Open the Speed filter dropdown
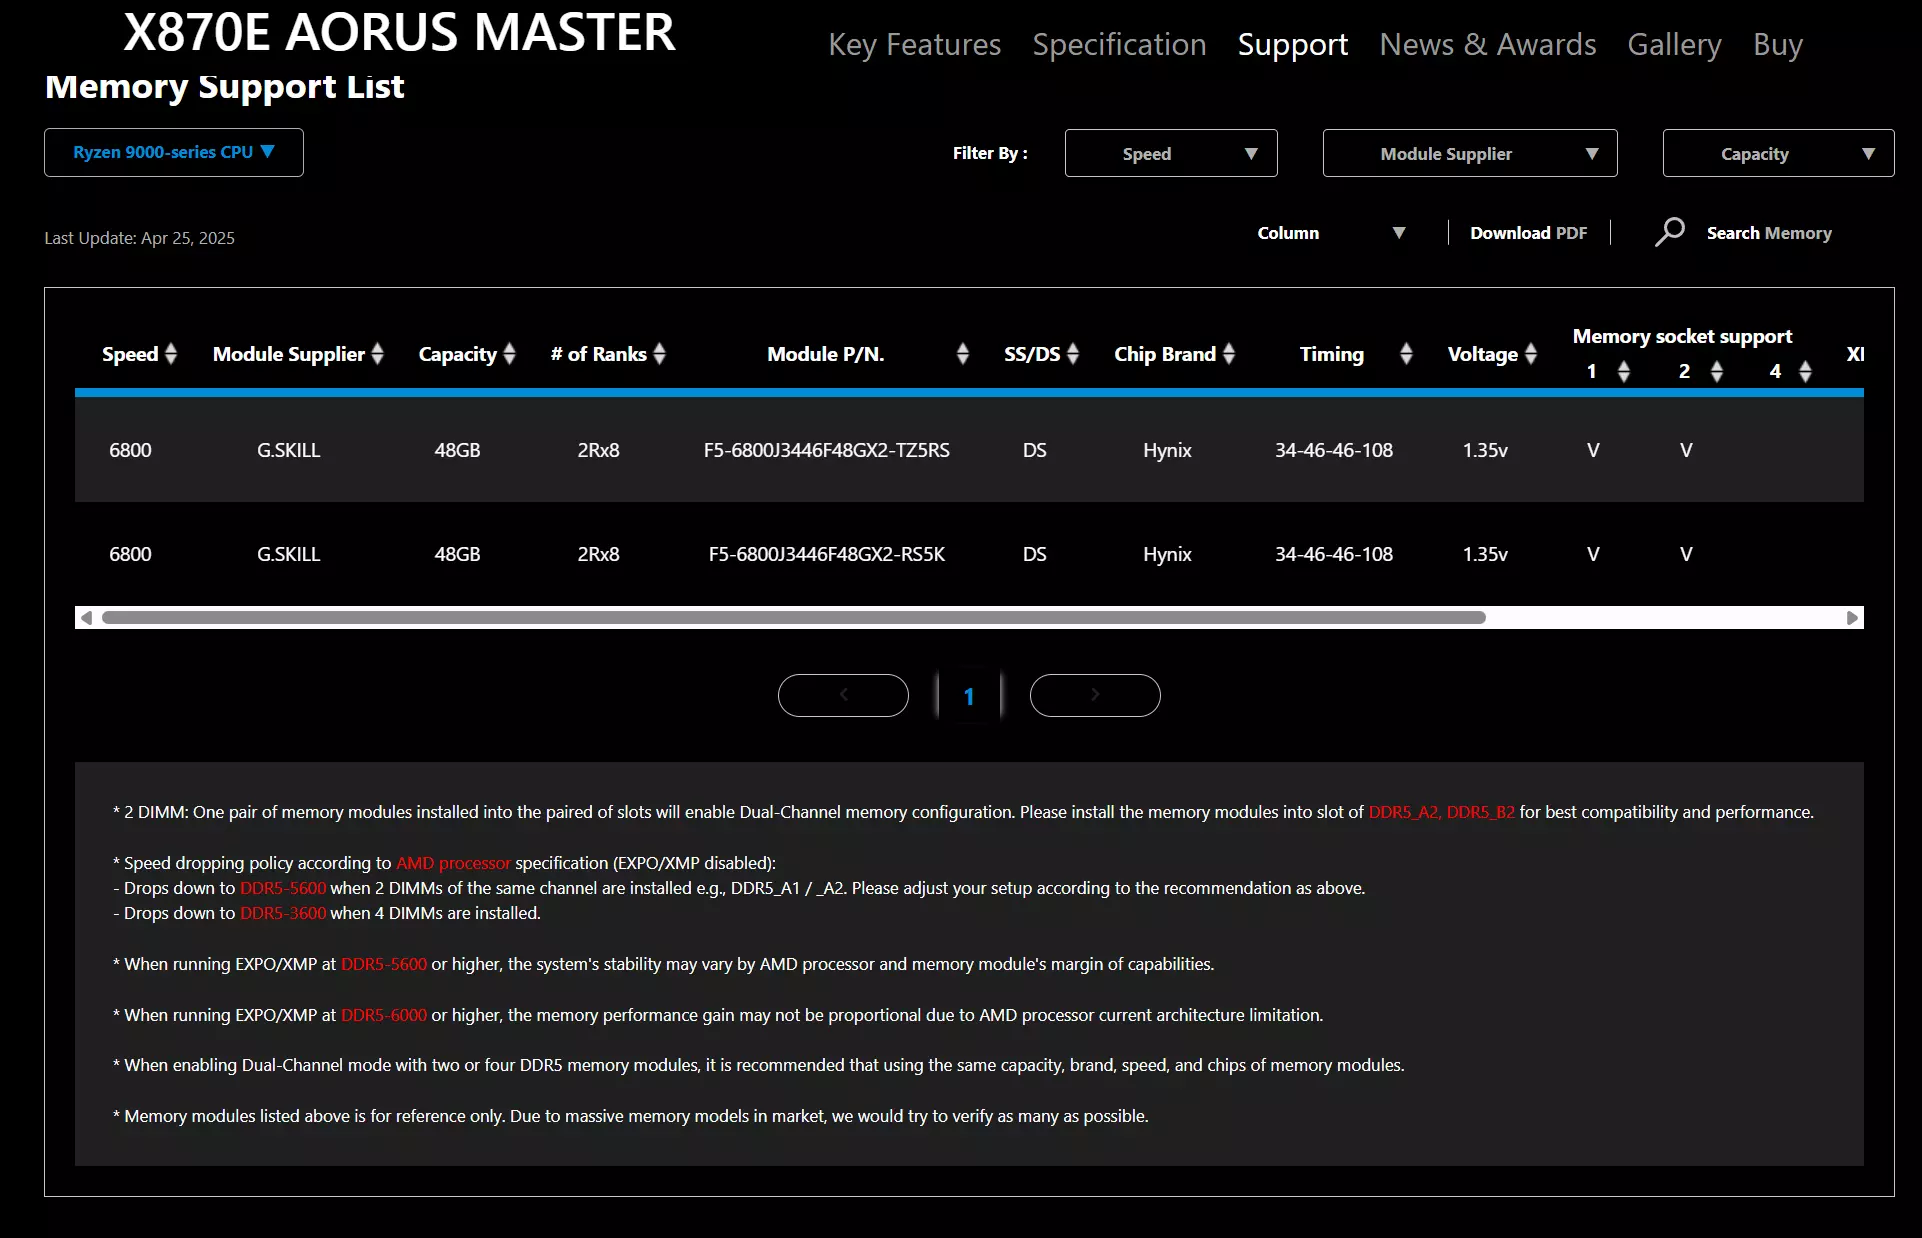This screenshot has width=1922, height=1238. 1171,153
